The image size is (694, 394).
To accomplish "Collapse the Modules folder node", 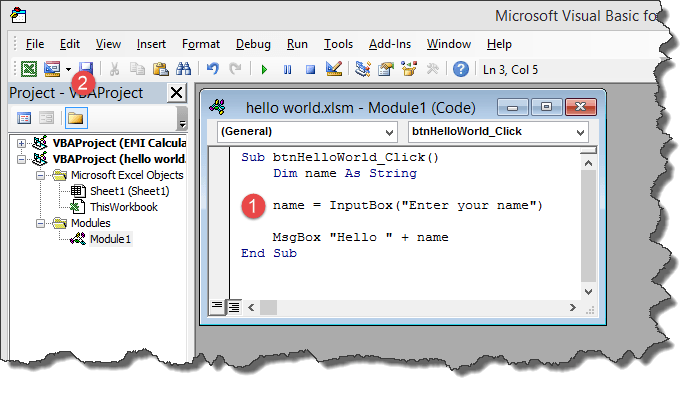I will point(40,223).
